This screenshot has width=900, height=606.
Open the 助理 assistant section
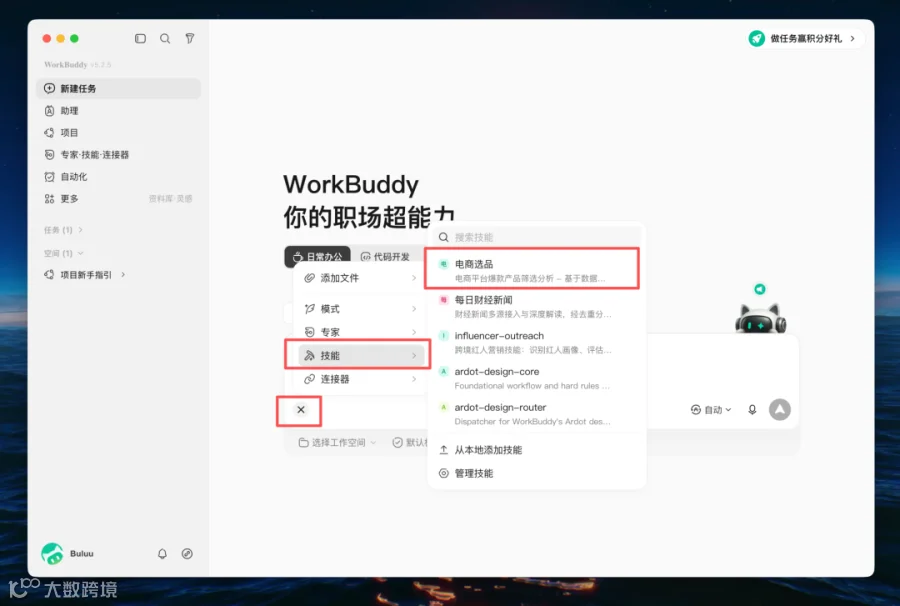pos(119,111)
